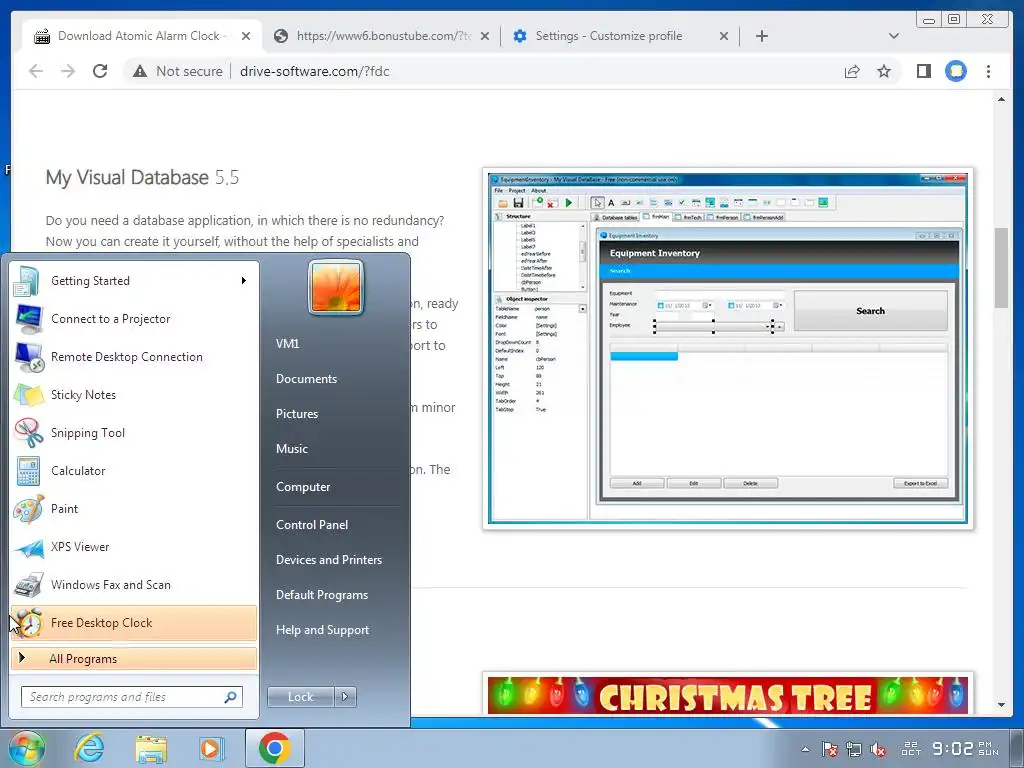Click the scroll down arrow

1001,705
